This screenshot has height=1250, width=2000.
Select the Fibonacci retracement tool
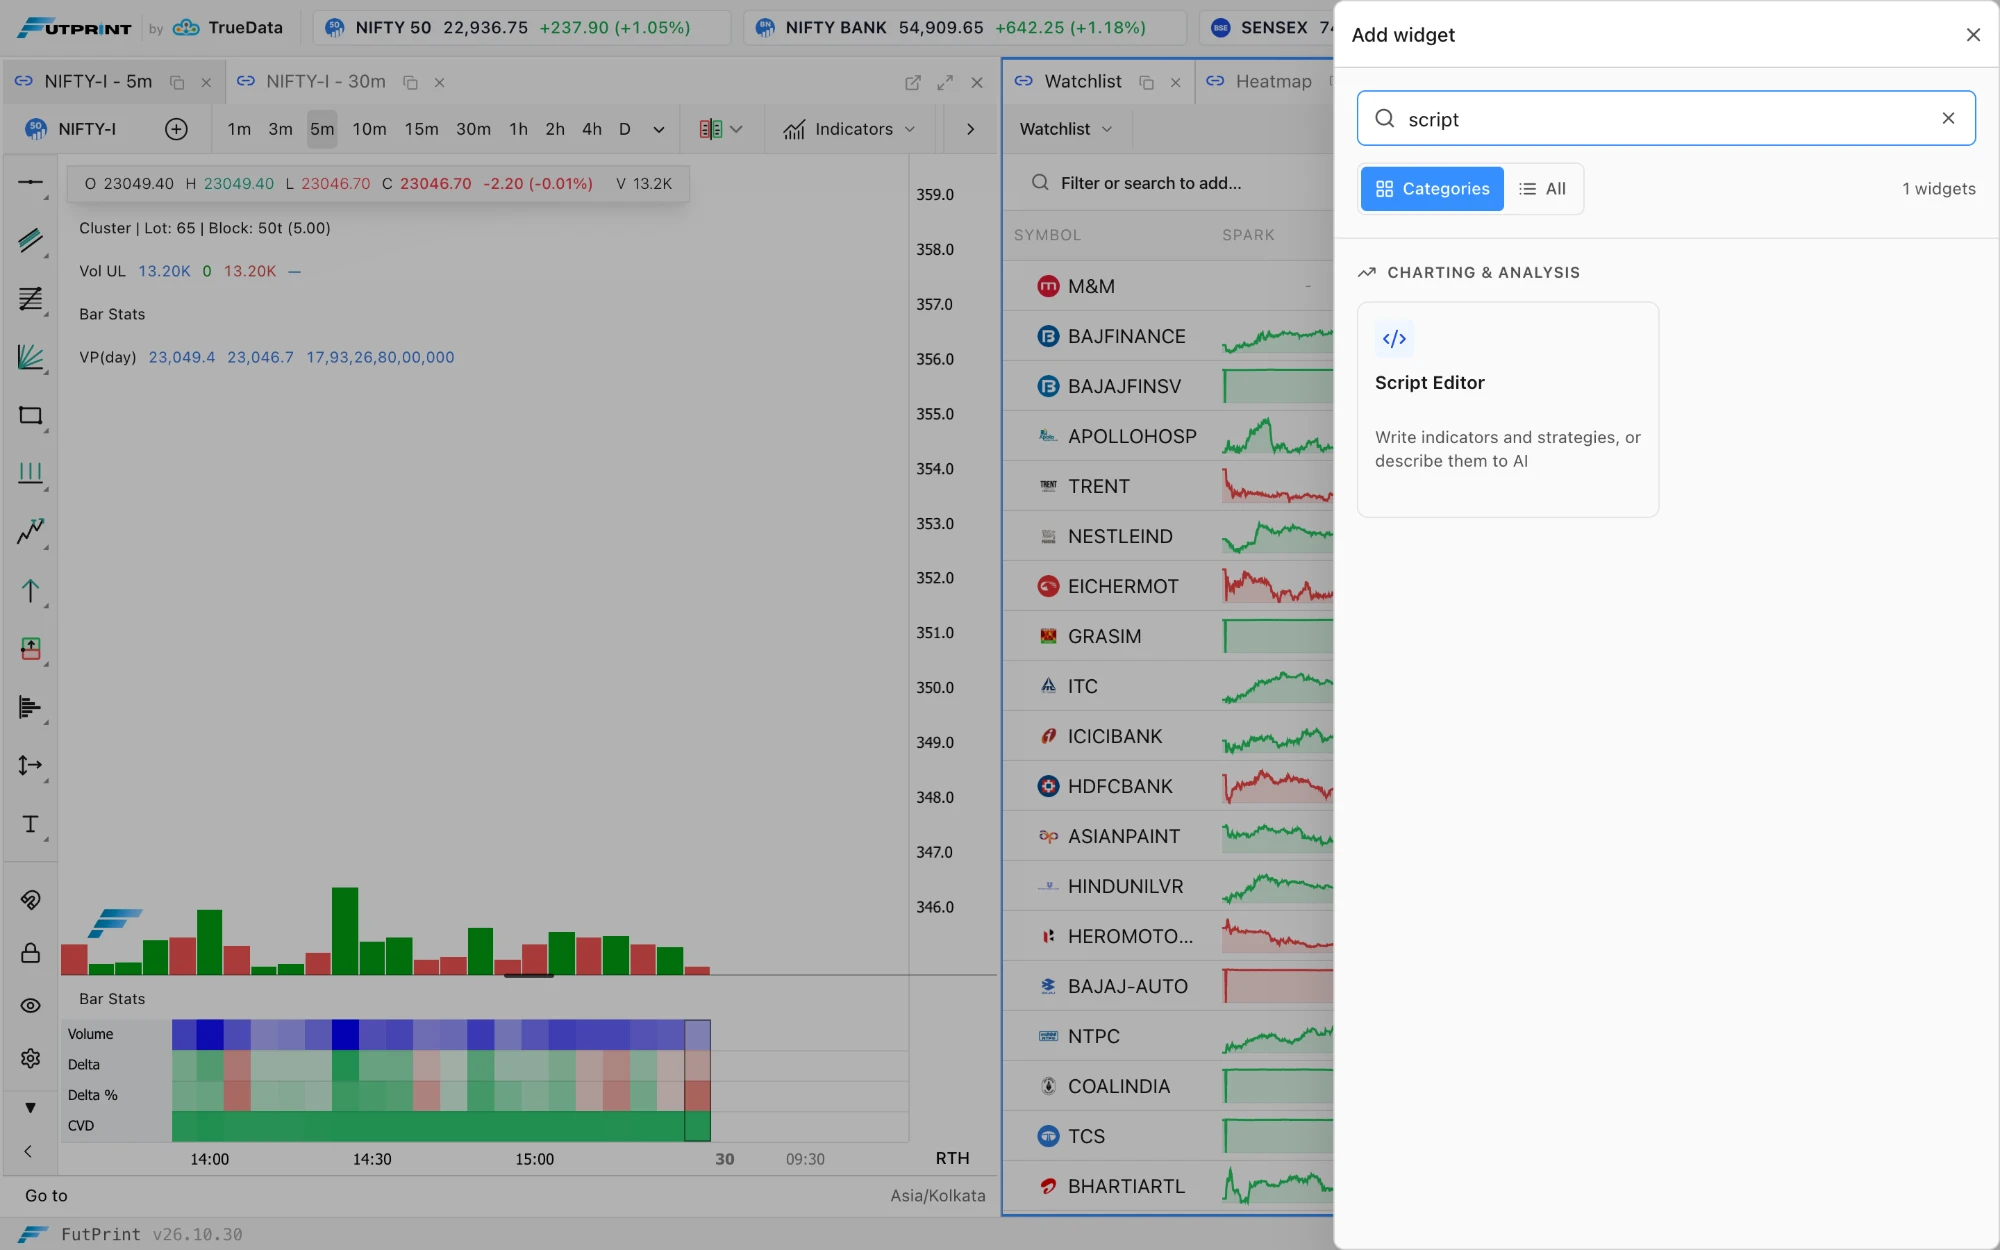[x=30, y=299]
